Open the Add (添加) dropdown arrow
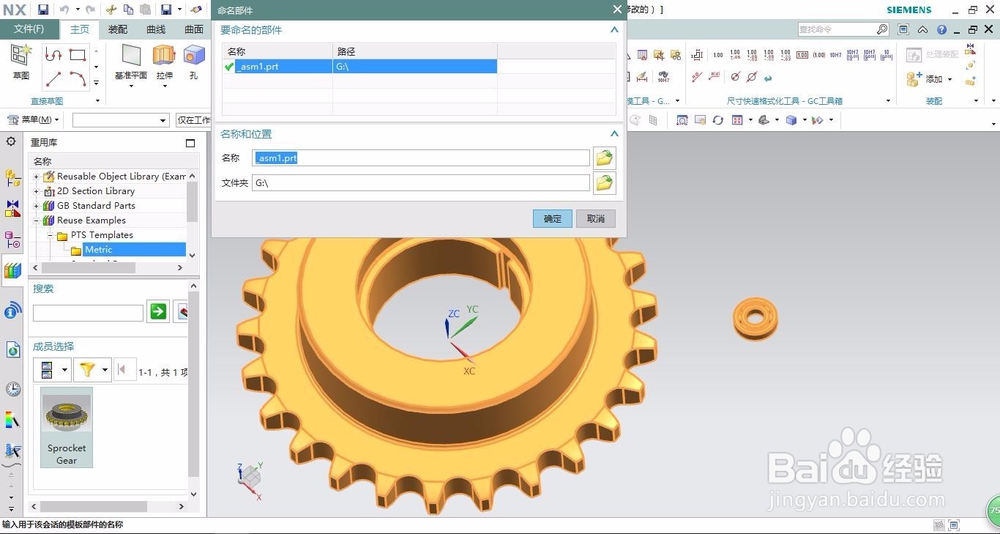The height and width of the screenshot is (534, 1000). (x=950, y=79)
